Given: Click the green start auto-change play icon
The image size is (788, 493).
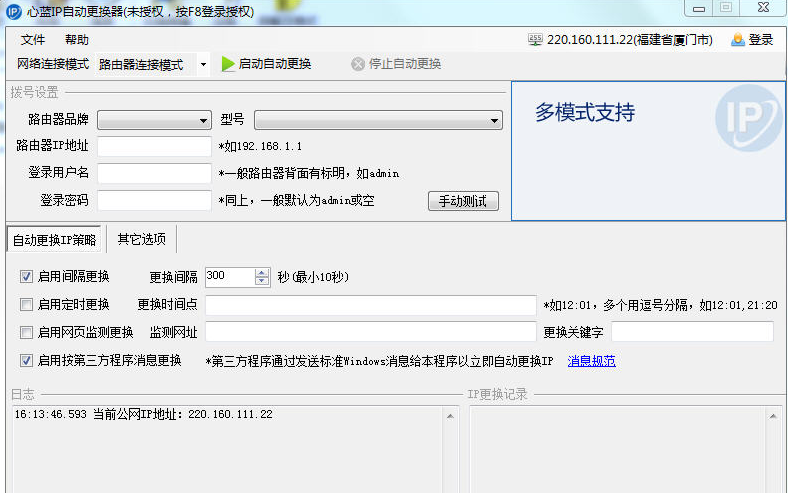Looking at the screenshot, I should click(x=228, y=64).
